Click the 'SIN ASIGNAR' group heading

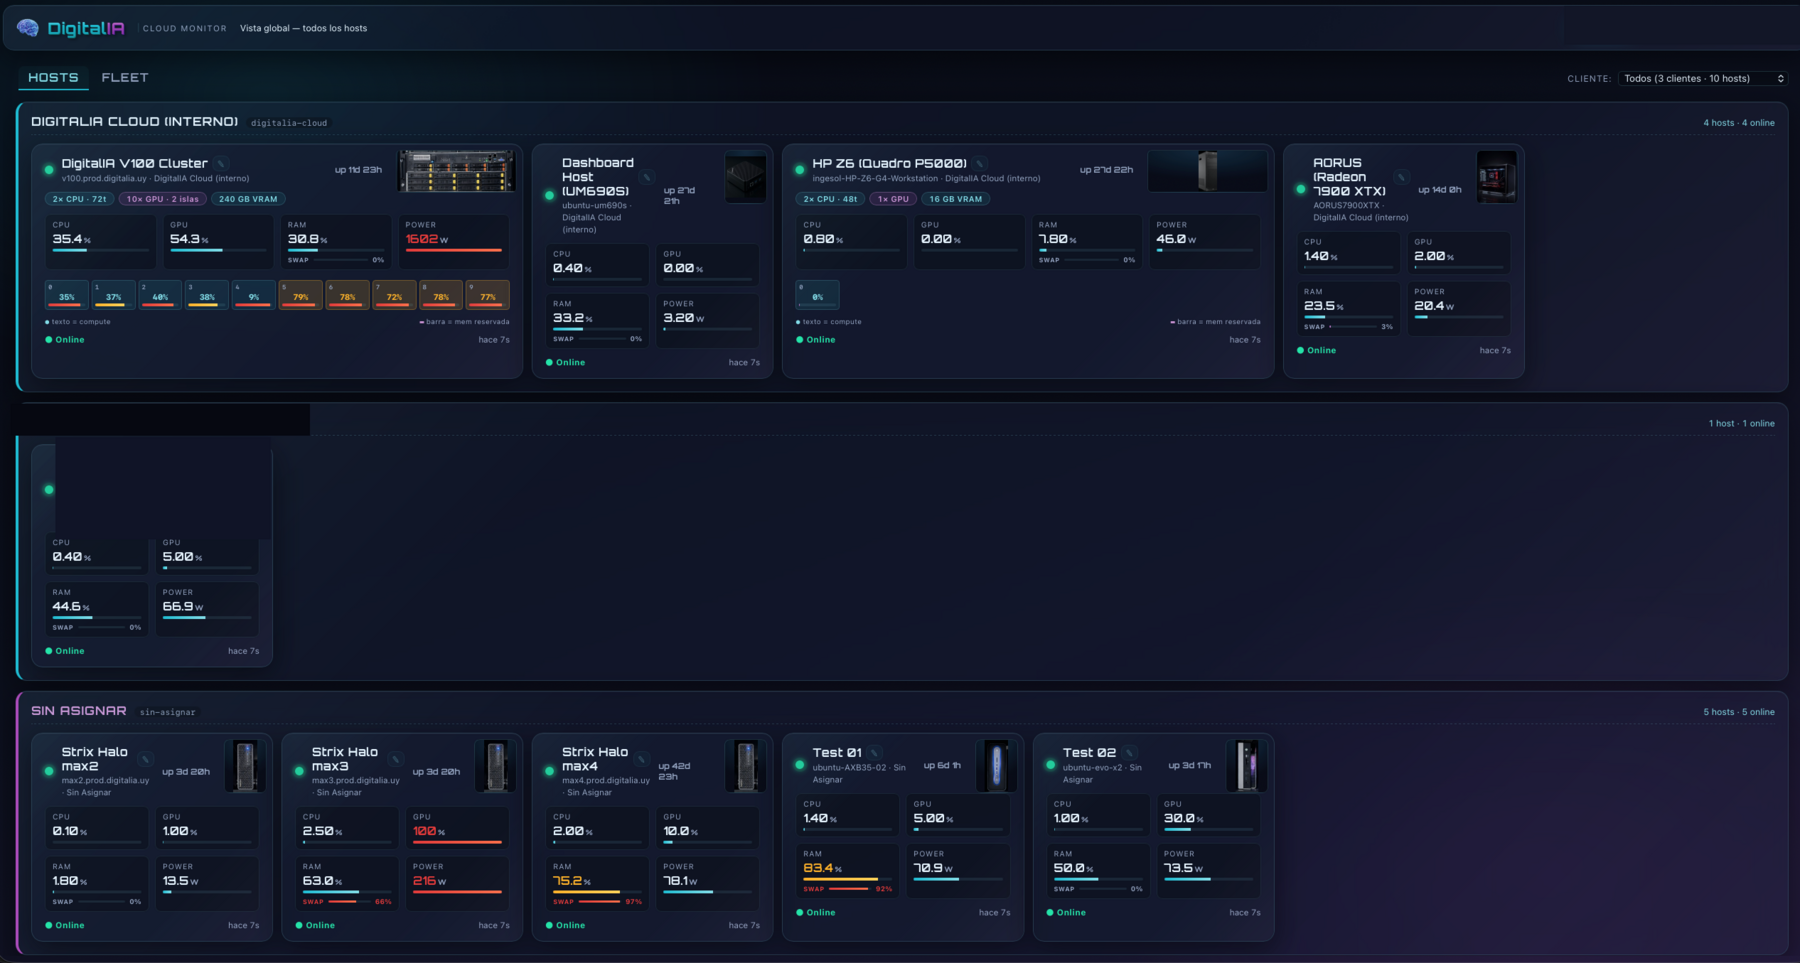(79, 711)
